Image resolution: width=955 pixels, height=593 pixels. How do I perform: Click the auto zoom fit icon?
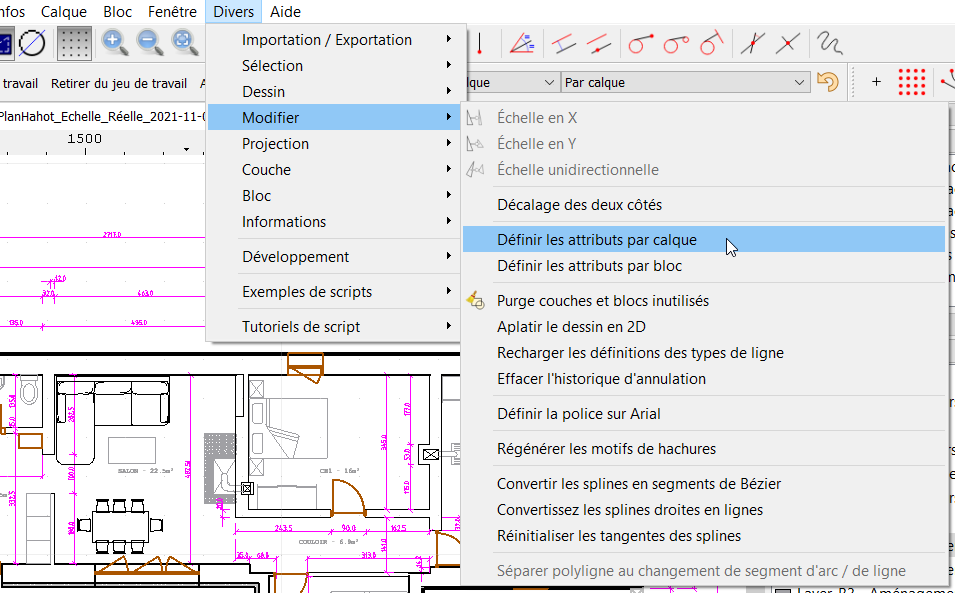[x=184, y=42]
